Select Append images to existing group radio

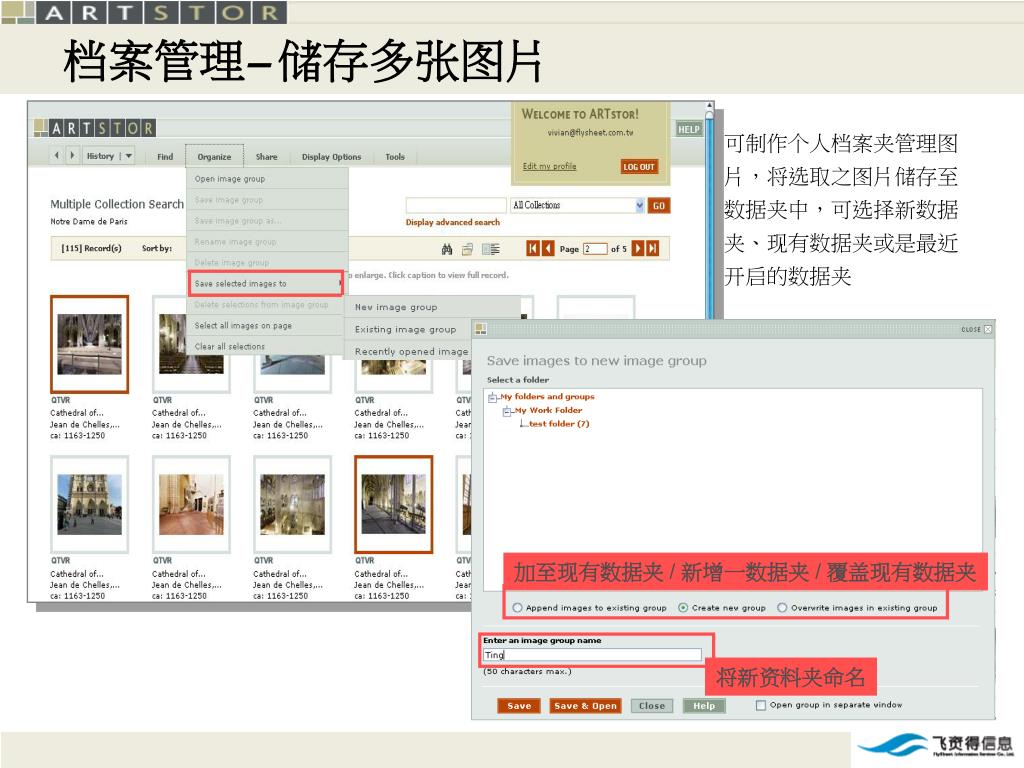coord(517,608)
